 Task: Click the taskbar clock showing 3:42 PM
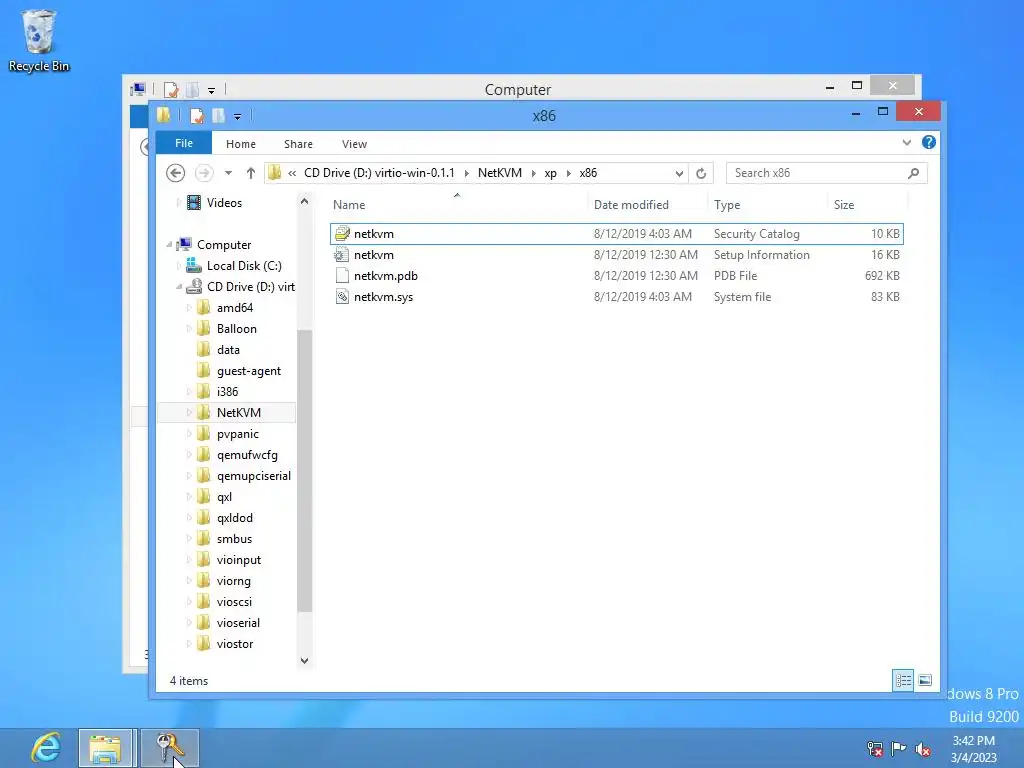pos(973,748)
